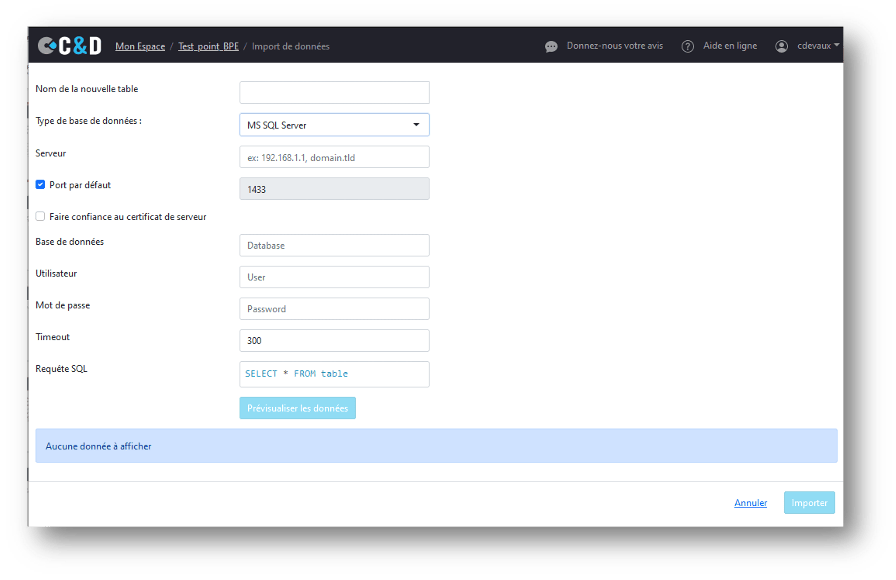Click the Requête SQL editor
This screenshot has height=580, width=896.
[x=334, y=374]
